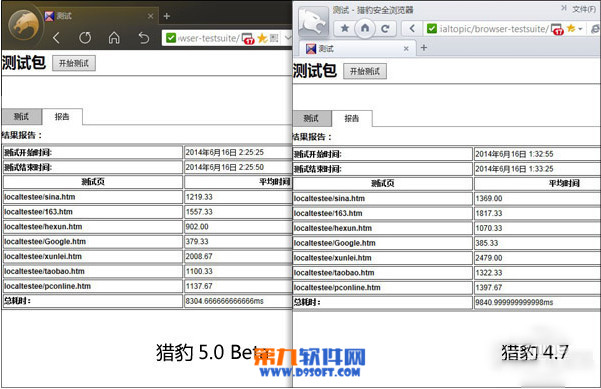Go back in right Liebao 4.7 browser

pyautogui.click(x=412, y=28)
